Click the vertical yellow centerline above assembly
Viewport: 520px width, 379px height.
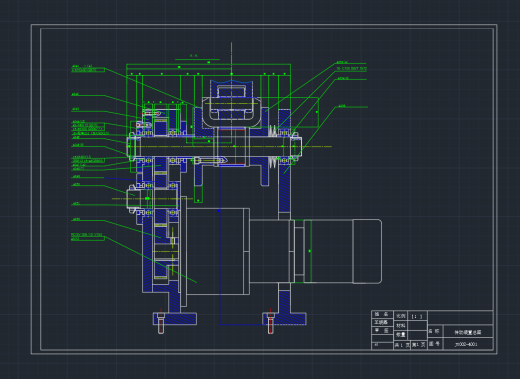tap(231, 61)
